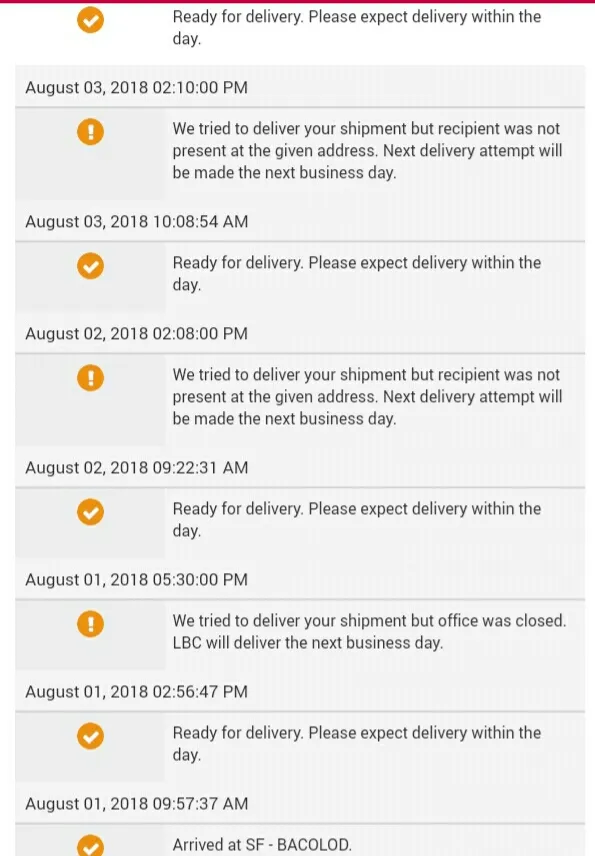Click the checkmark icon under August 03 10:08:54 AM

[91, 266]
